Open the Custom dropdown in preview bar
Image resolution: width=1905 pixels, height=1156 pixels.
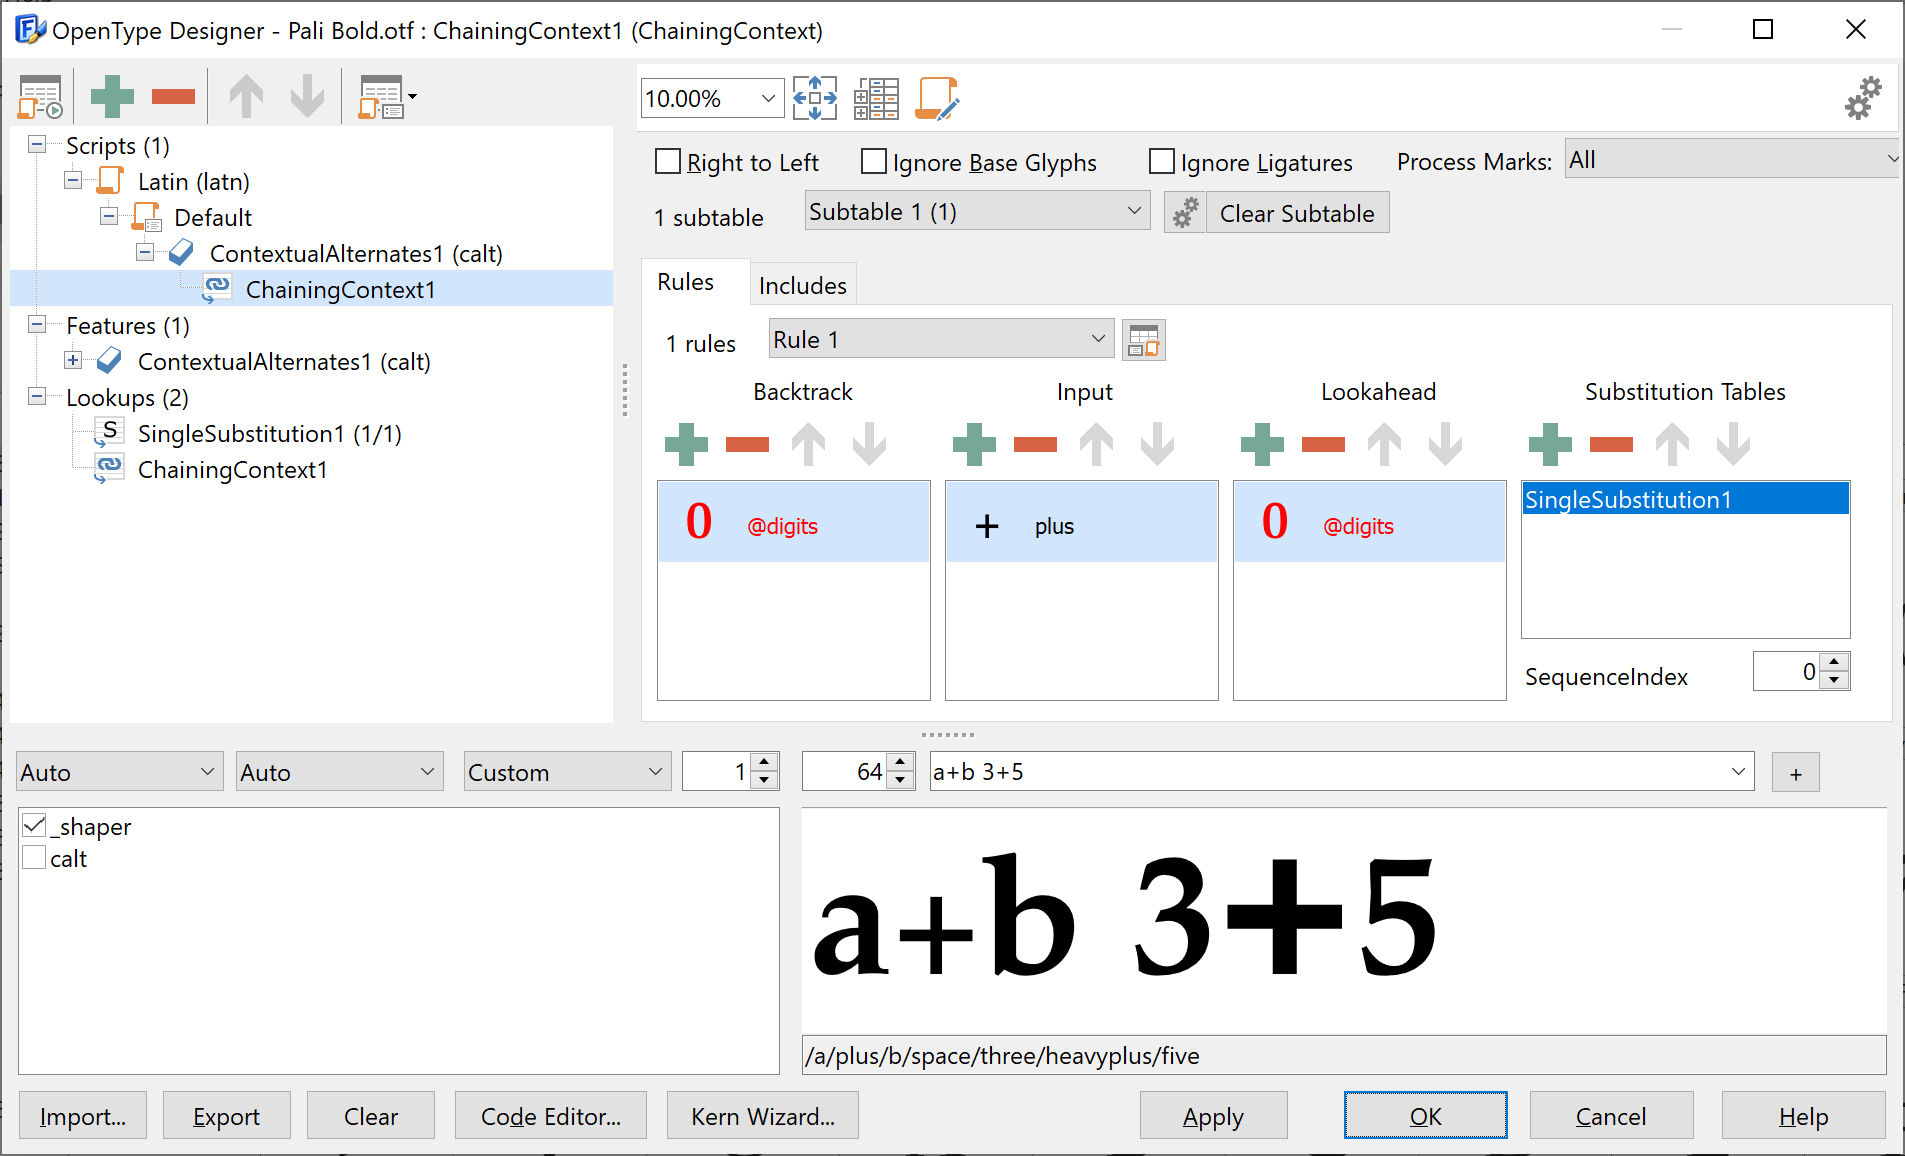[567, 772]
